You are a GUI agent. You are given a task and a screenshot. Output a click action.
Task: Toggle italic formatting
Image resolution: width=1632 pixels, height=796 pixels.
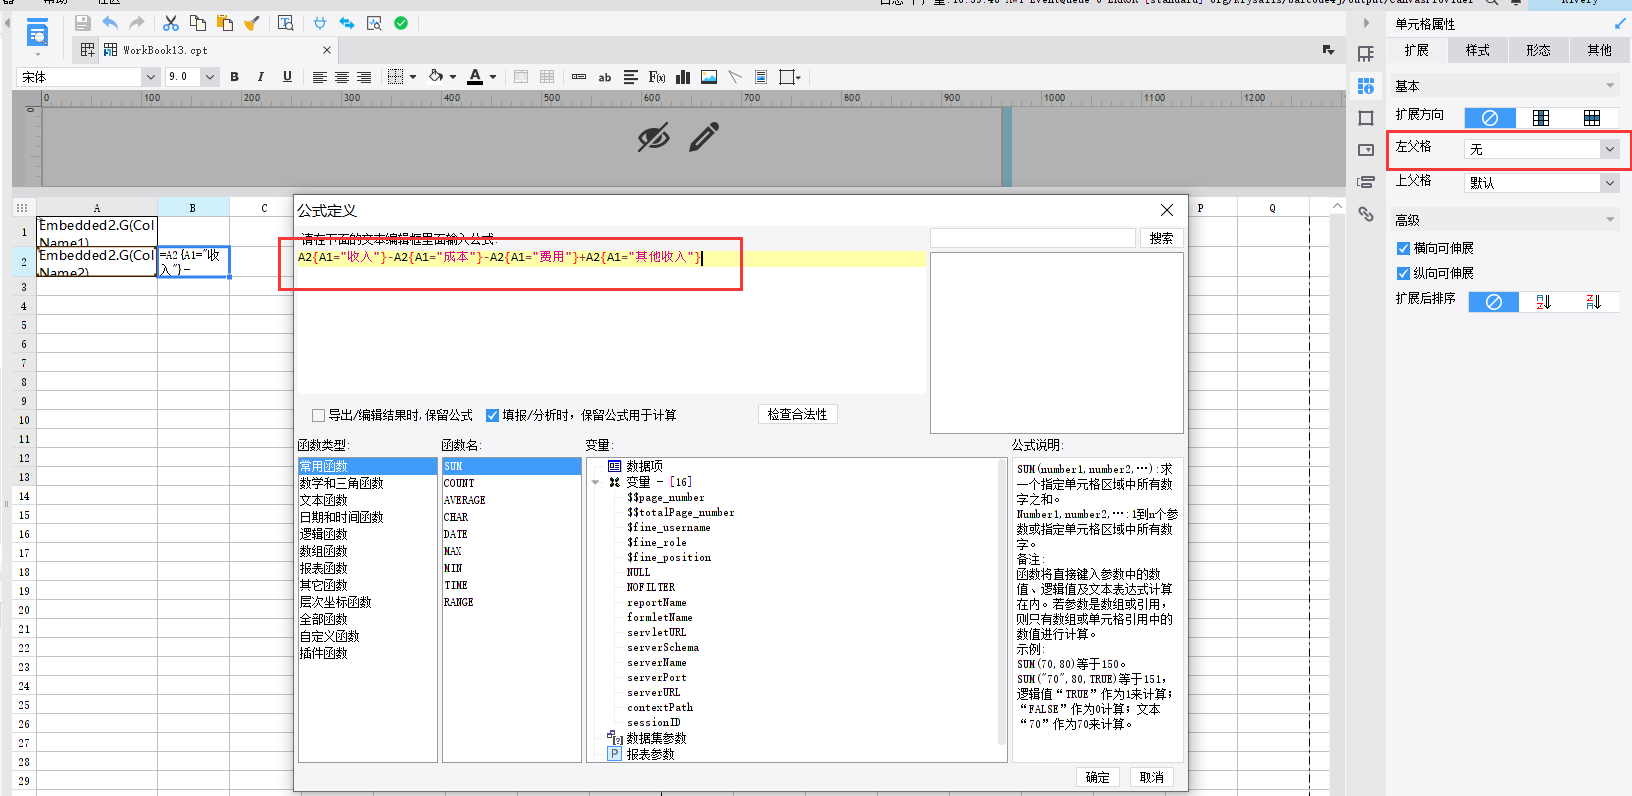click(261, 77)
